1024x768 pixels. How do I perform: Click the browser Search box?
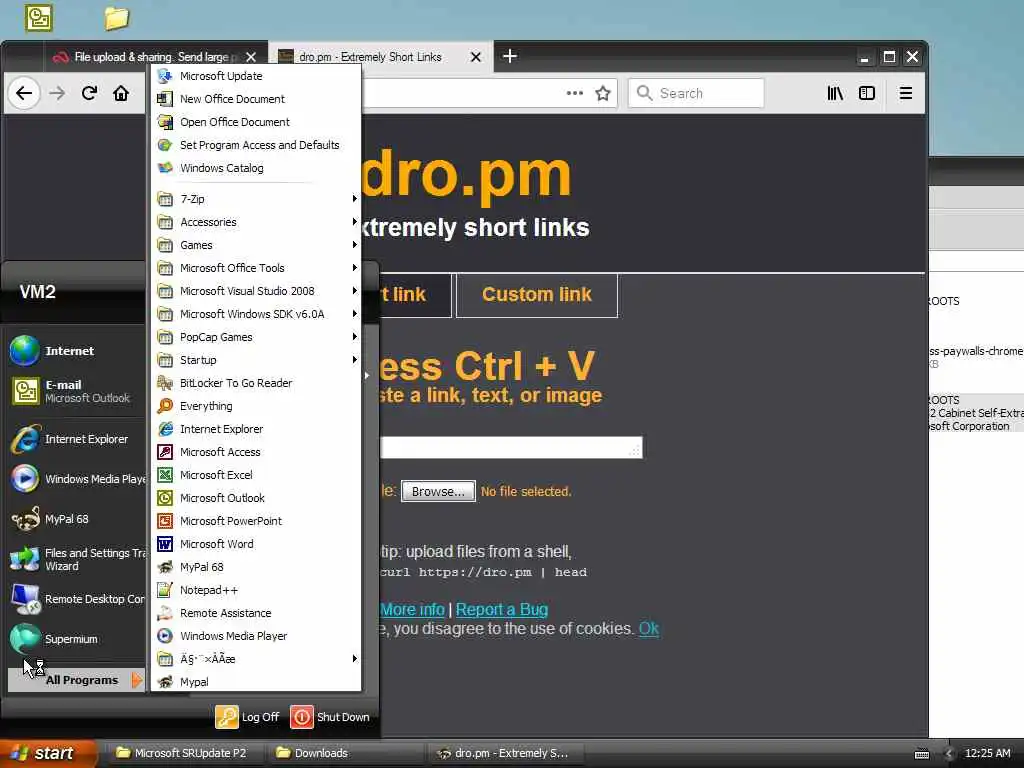[696, 93]
